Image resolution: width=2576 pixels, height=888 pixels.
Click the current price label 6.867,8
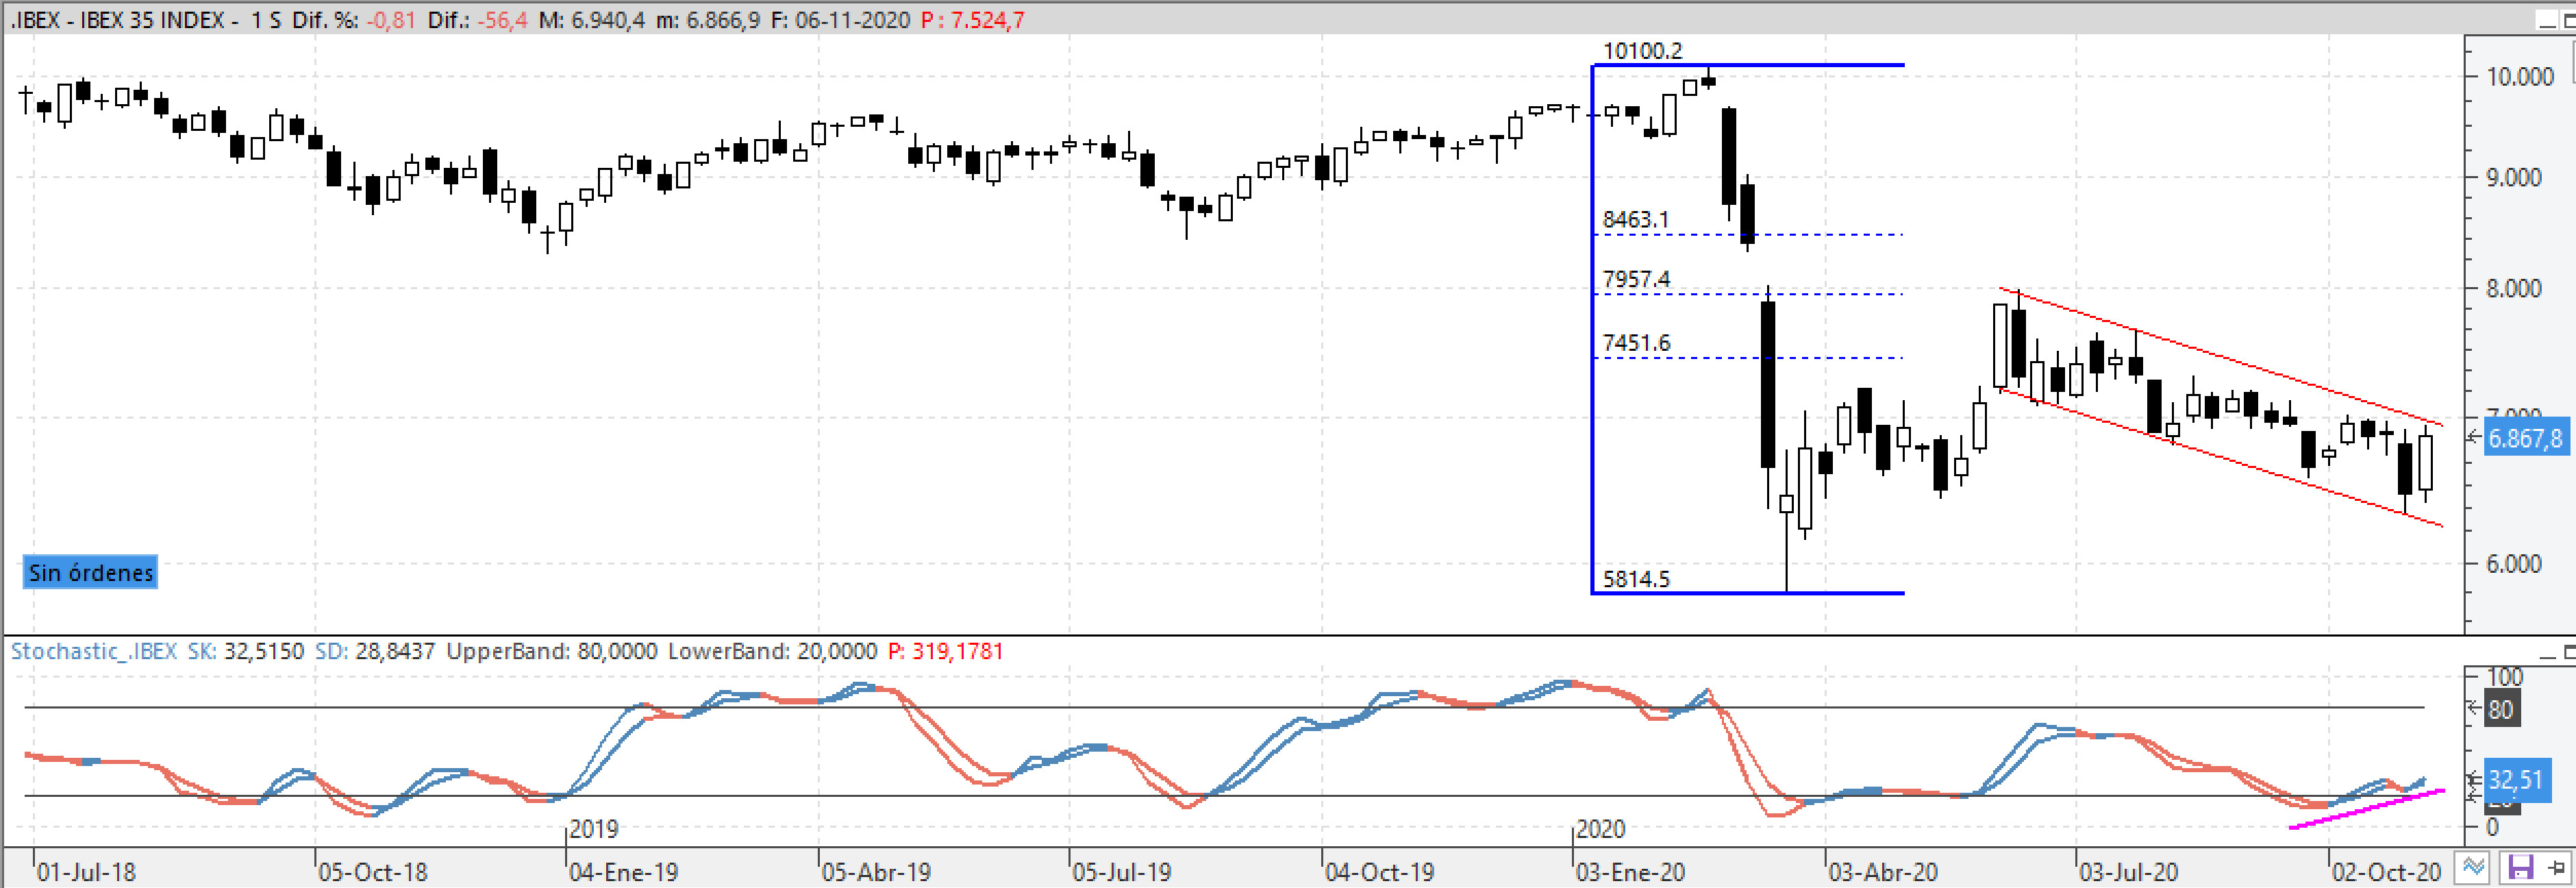tap(2525, 438)
